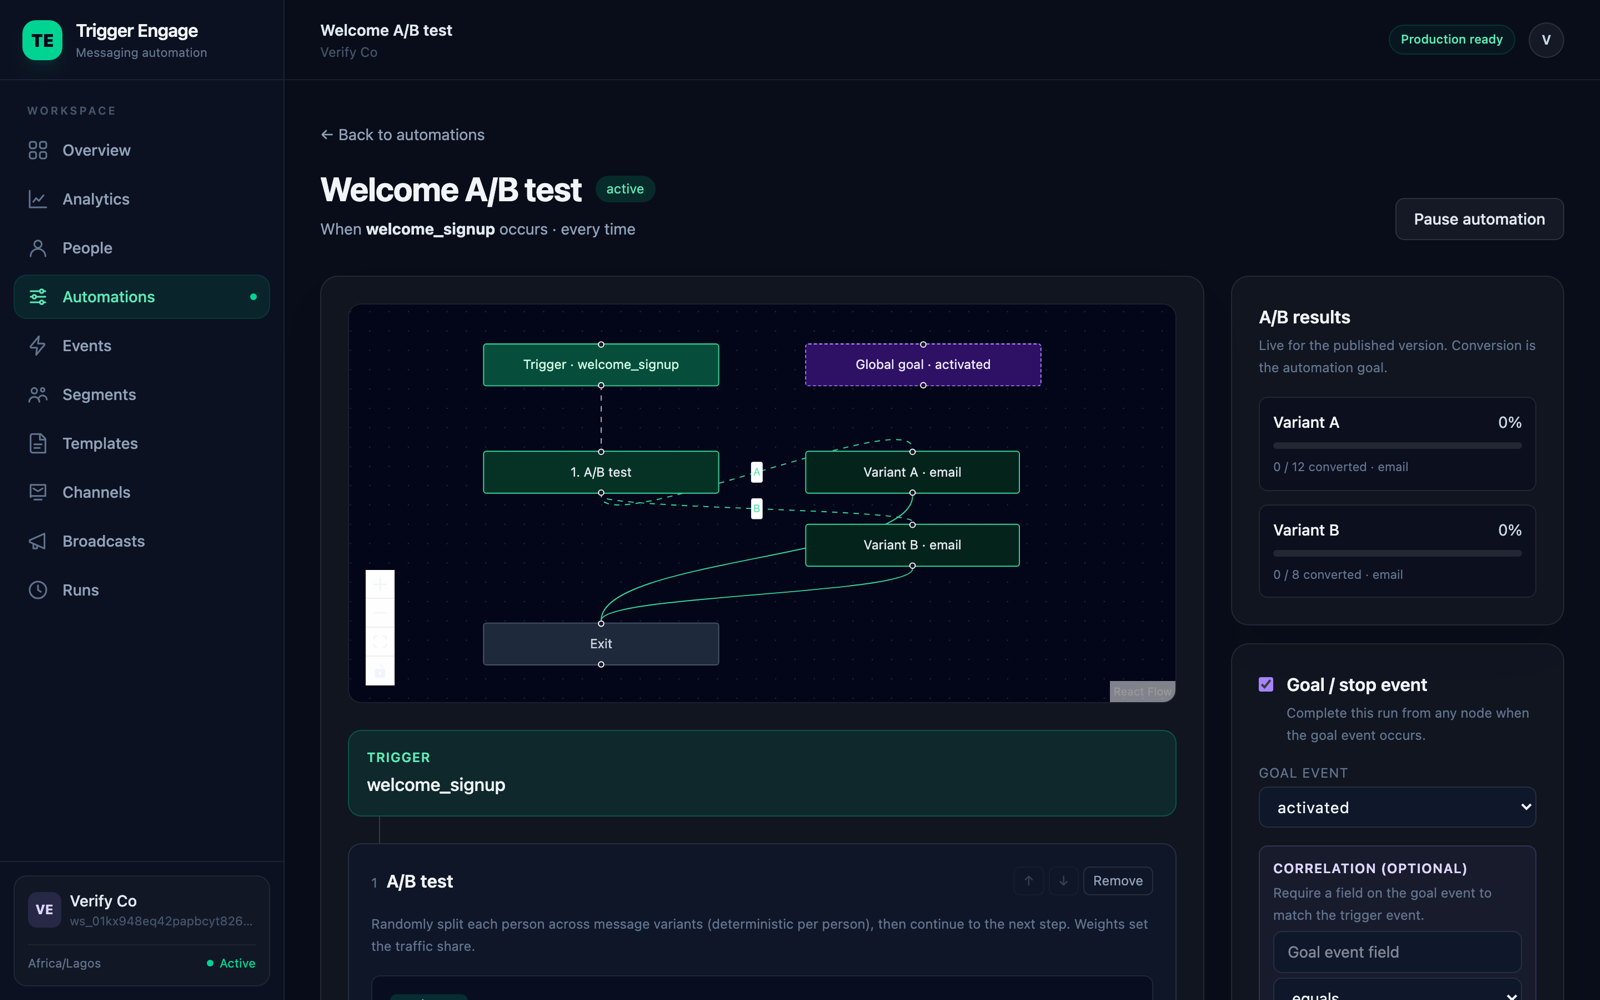Zoom out on the flow canvas
Image resolution: width=1600 pixels, height=1000 pixels.
tap(380, 613)
